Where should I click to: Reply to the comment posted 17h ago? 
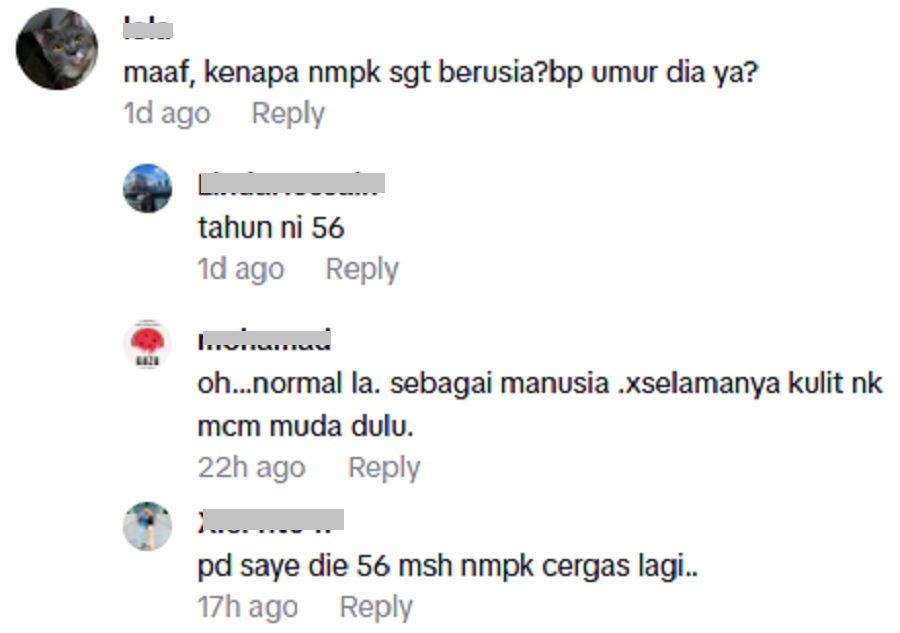[377, 607]
